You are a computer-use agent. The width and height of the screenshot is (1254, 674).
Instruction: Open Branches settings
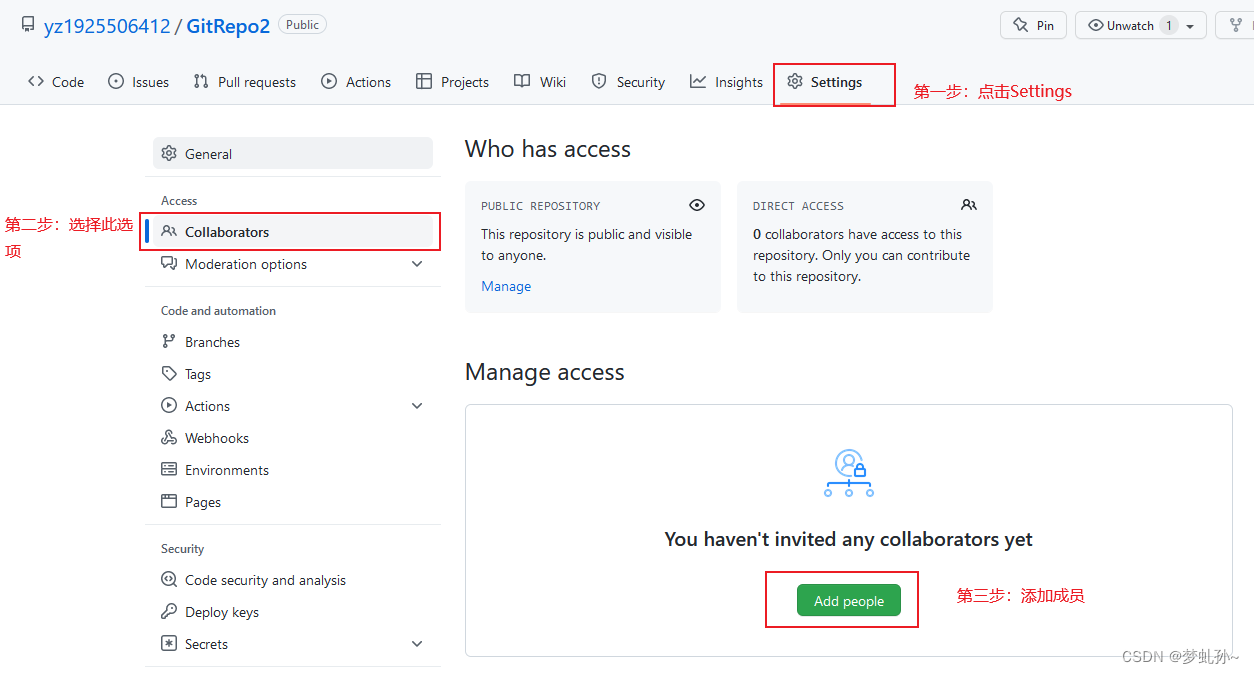point(293,342)
